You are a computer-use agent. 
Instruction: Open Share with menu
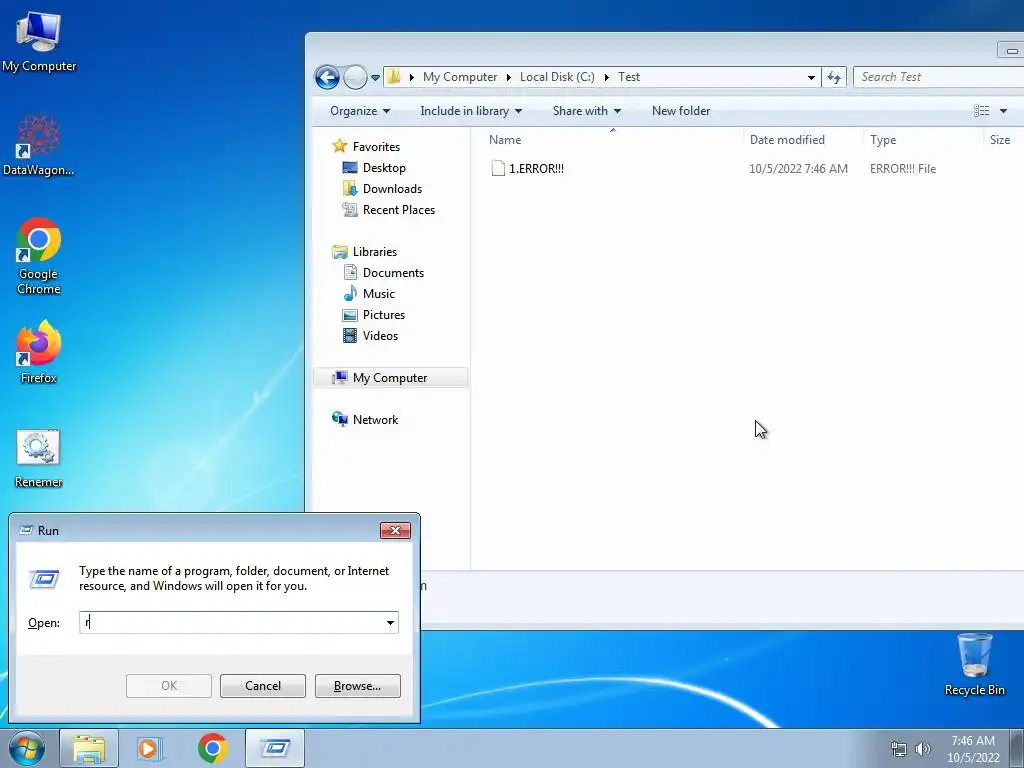click(x=586, y=111)
